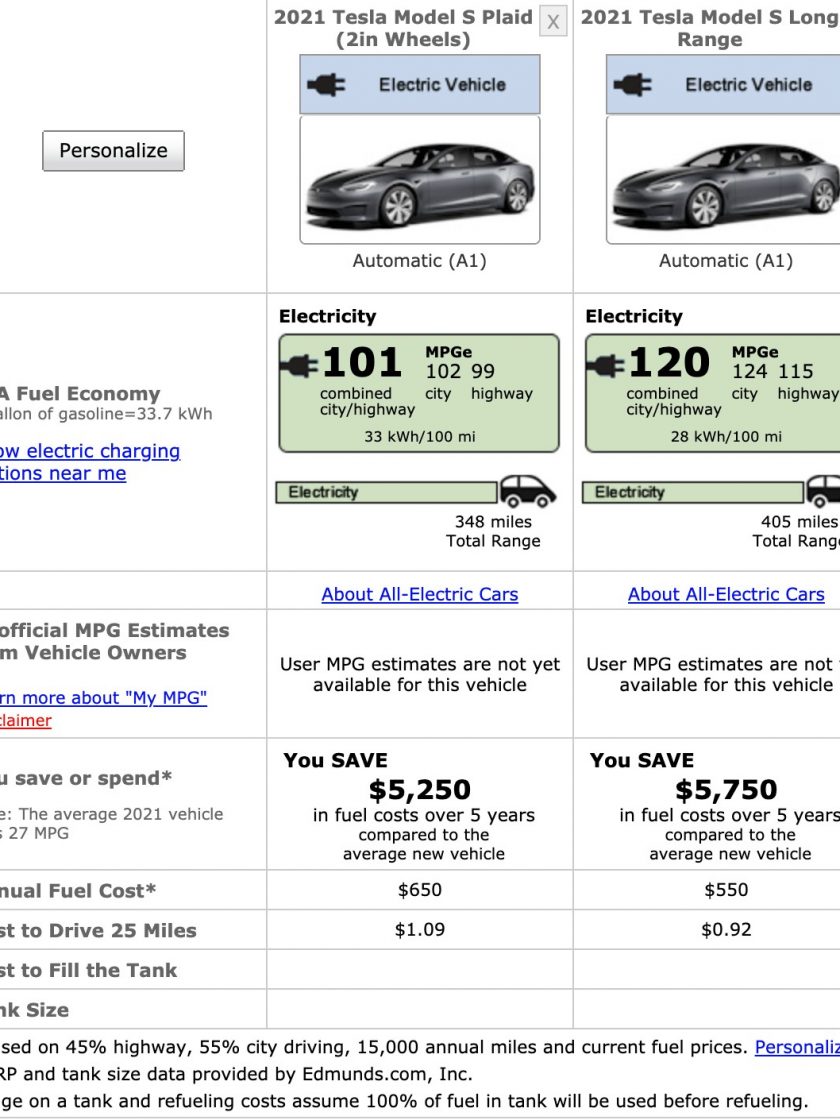The image size is (840, 1120).
Task: Open the red disclaimer link
Action: (x=26, y=720)
